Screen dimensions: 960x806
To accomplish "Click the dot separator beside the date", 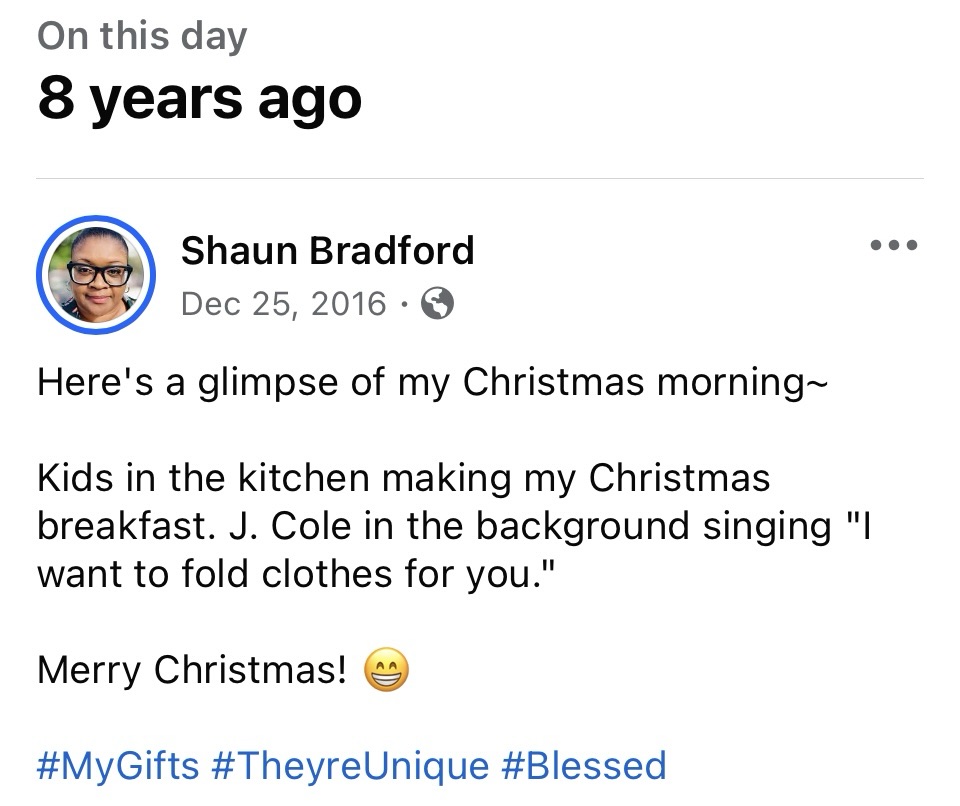I will [405, 303].
